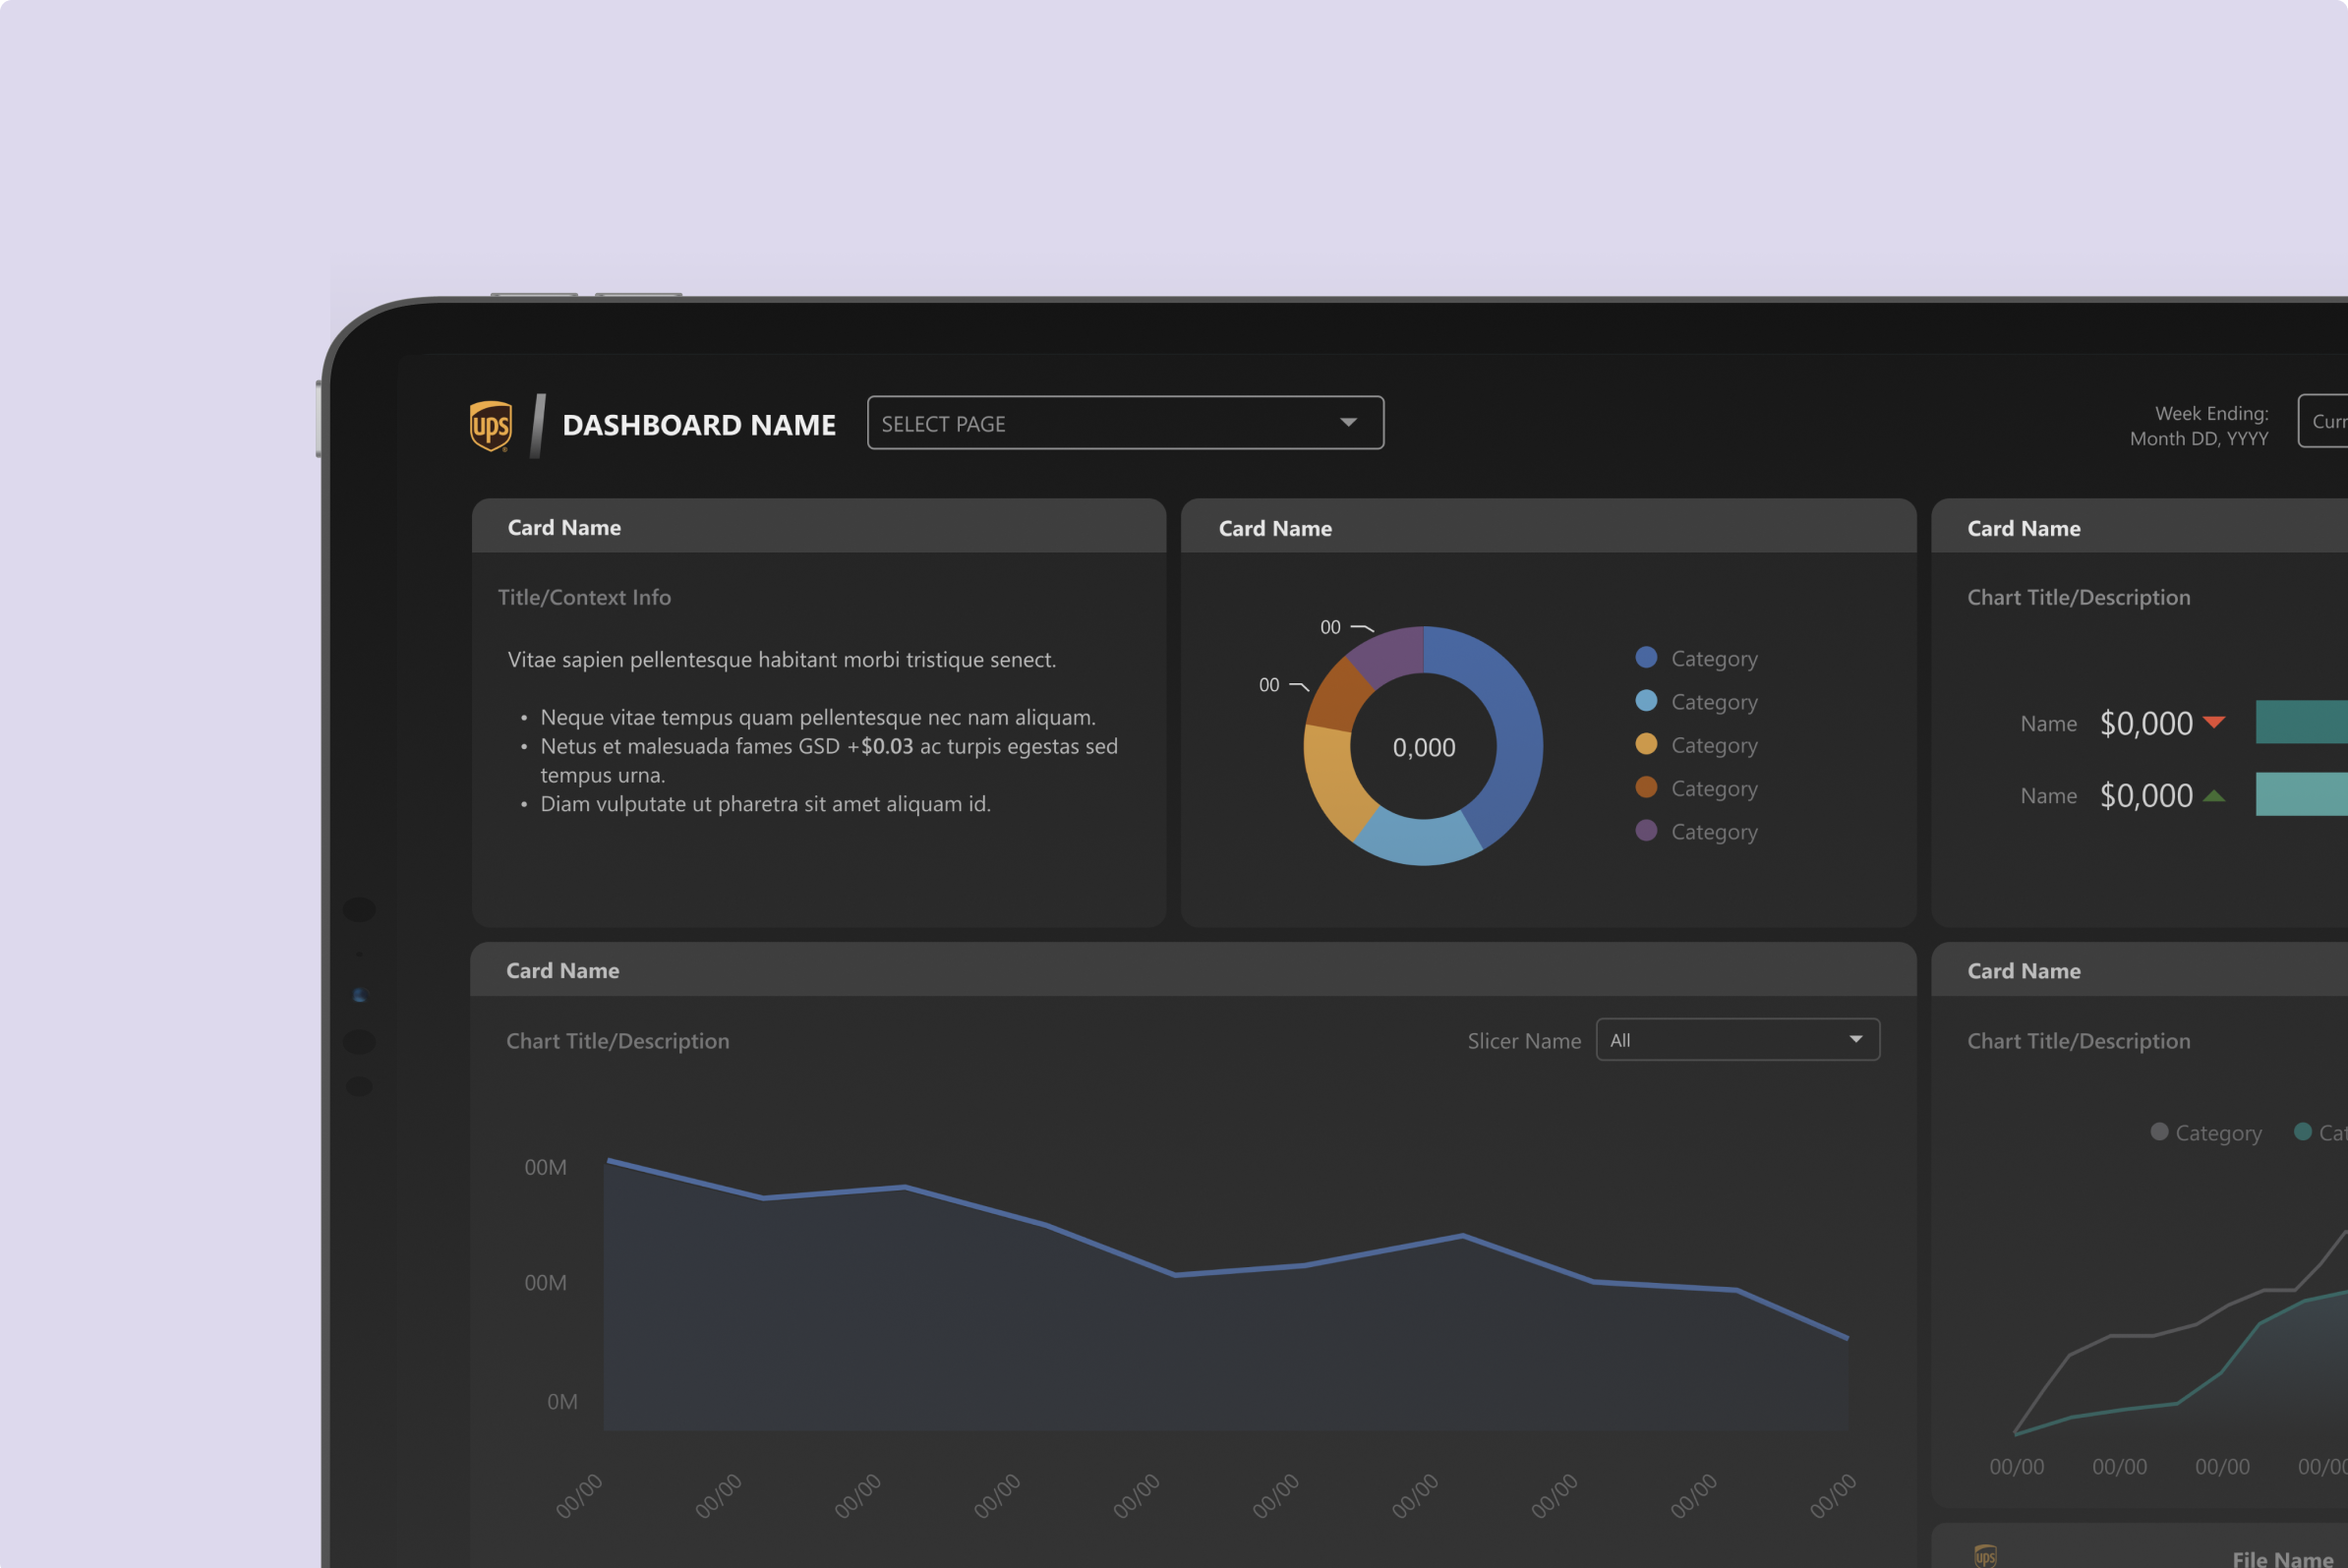Image resolution: width=2348 pixels, height=1568 pixels.
Task: Click the donut chart center value 0,000
Action: pos(1423,748)
